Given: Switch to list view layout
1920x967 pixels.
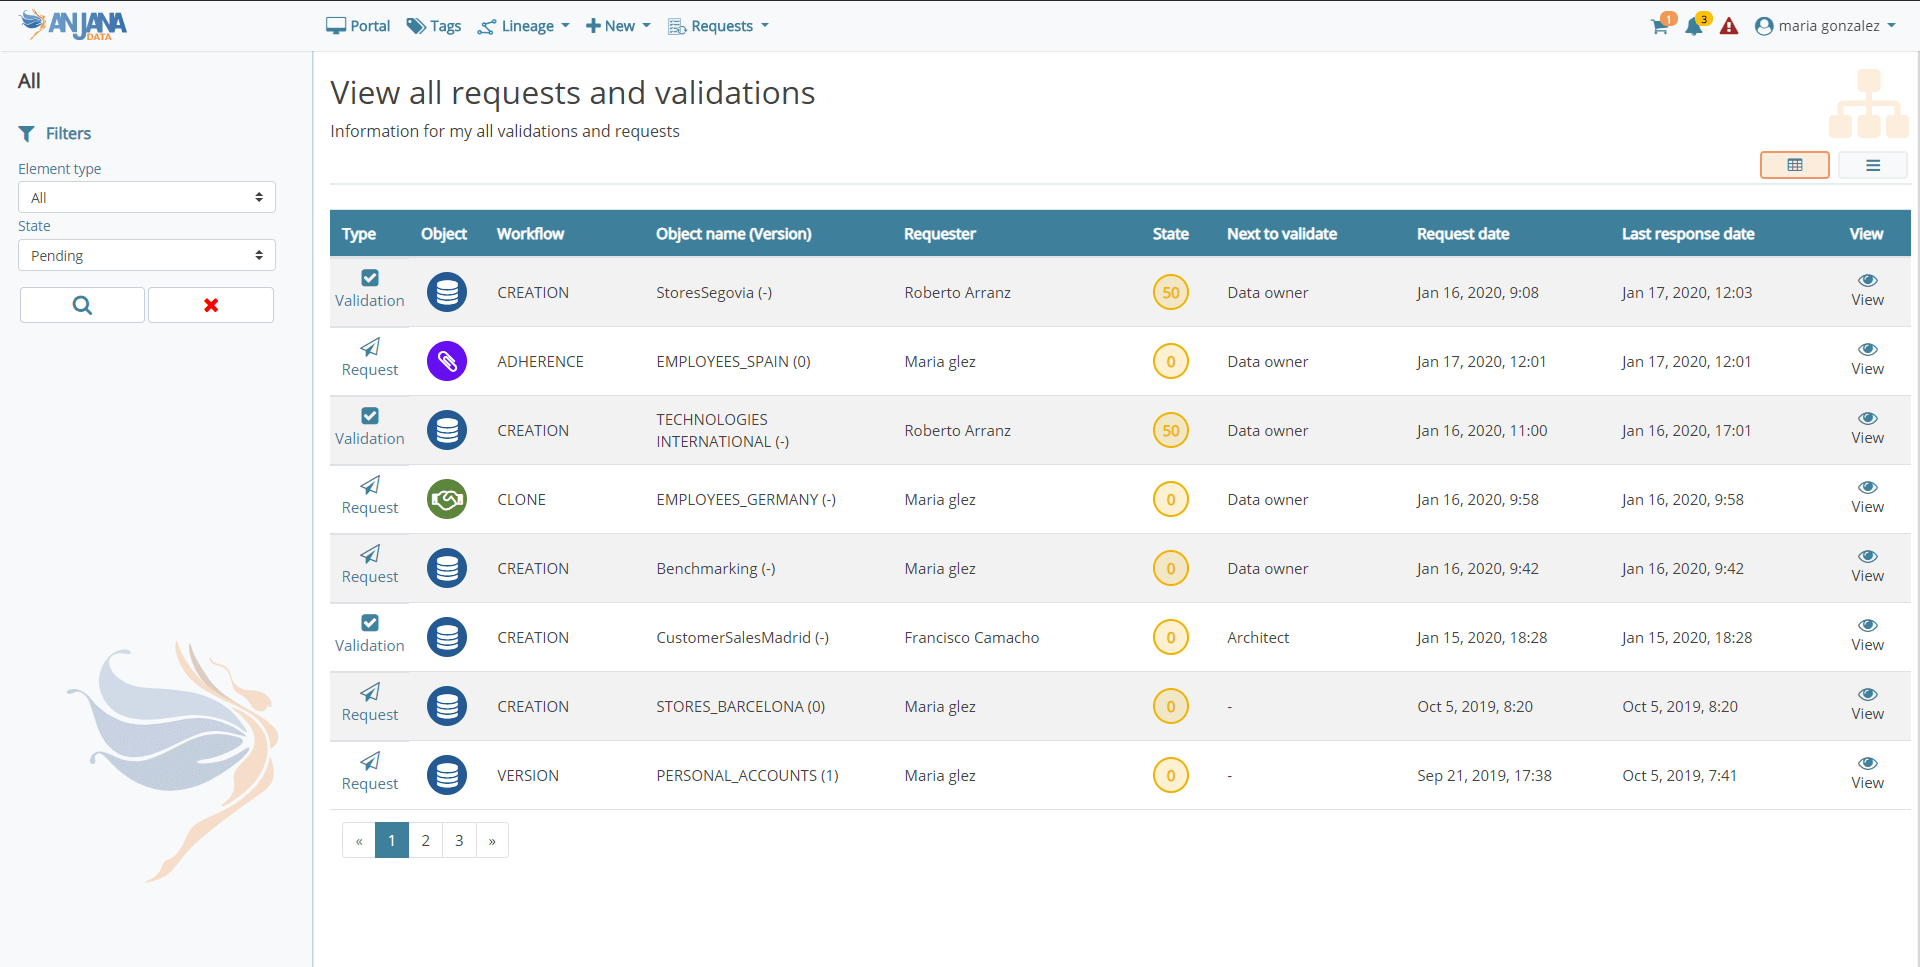Looking at the screenshot, I should coord(1872,165).
